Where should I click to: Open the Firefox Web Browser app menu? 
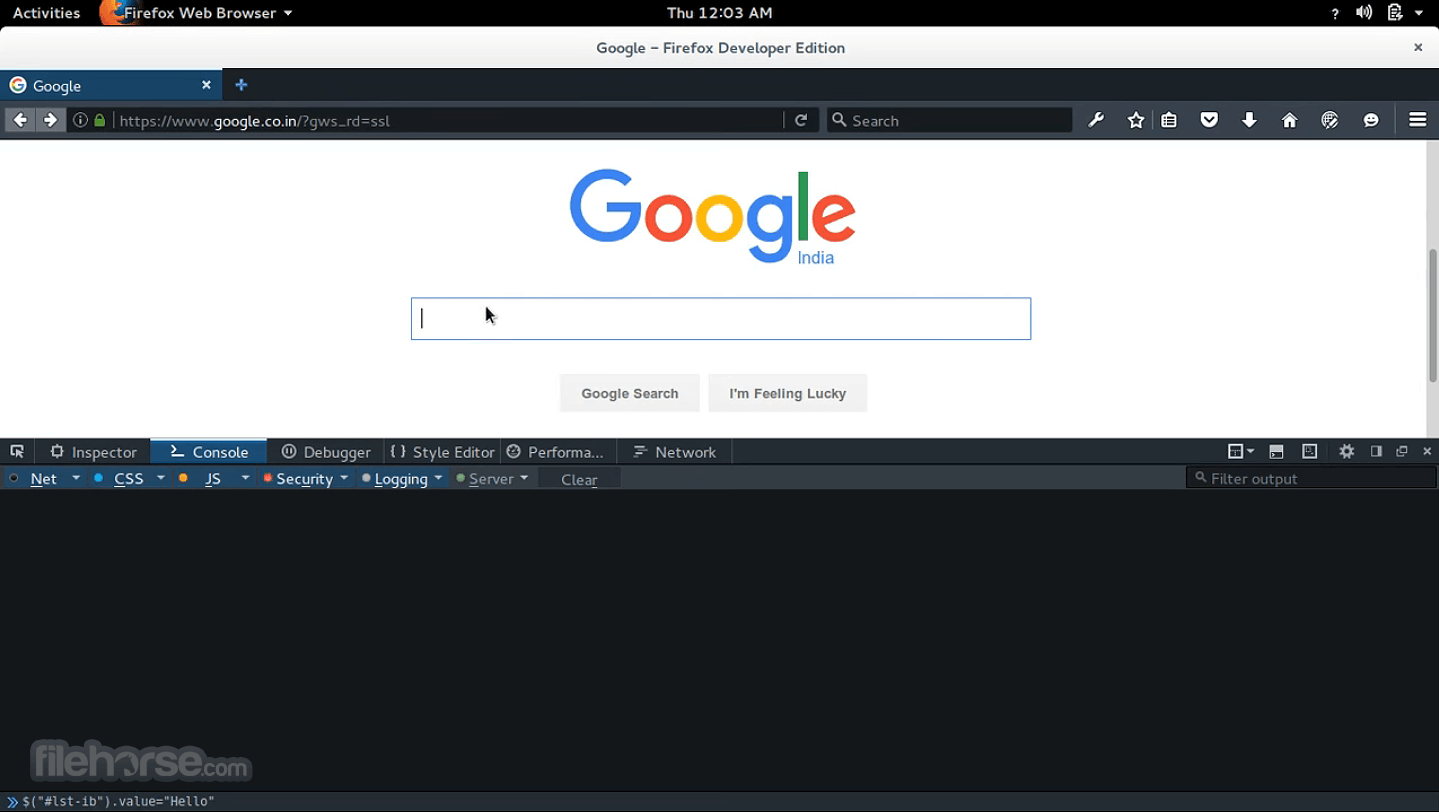[197, 13]
